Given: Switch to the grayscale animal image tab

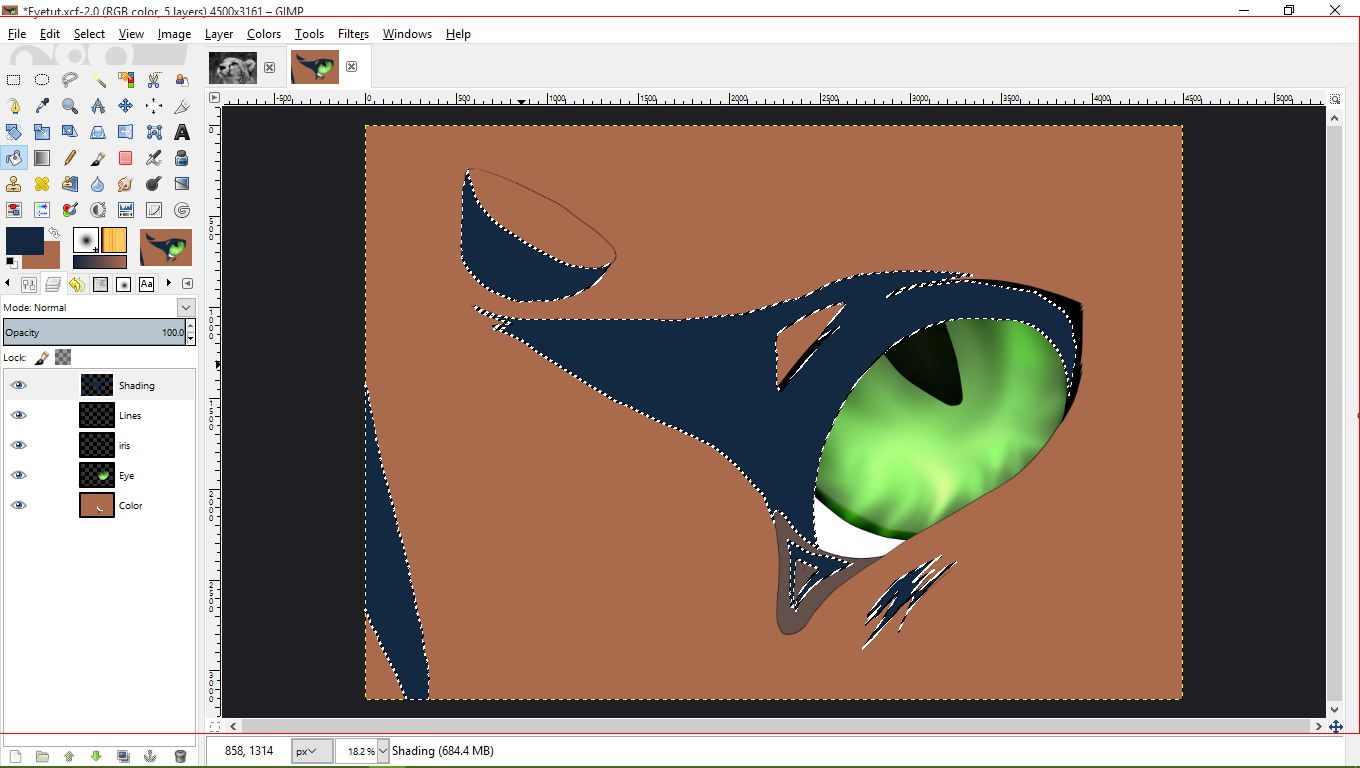Looking at the screenshot, I should coord(233,67).
